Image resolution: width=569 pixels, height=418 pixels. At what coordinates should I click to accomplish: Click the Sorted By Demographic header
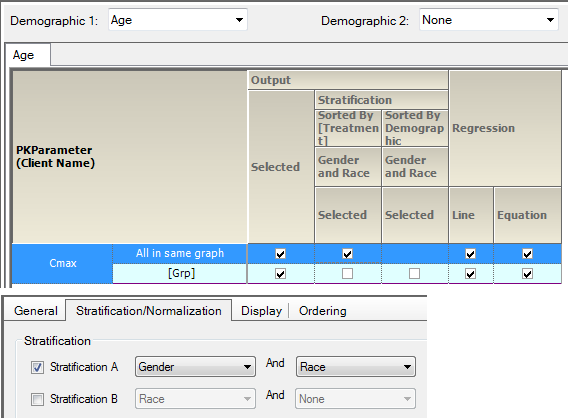415,128
